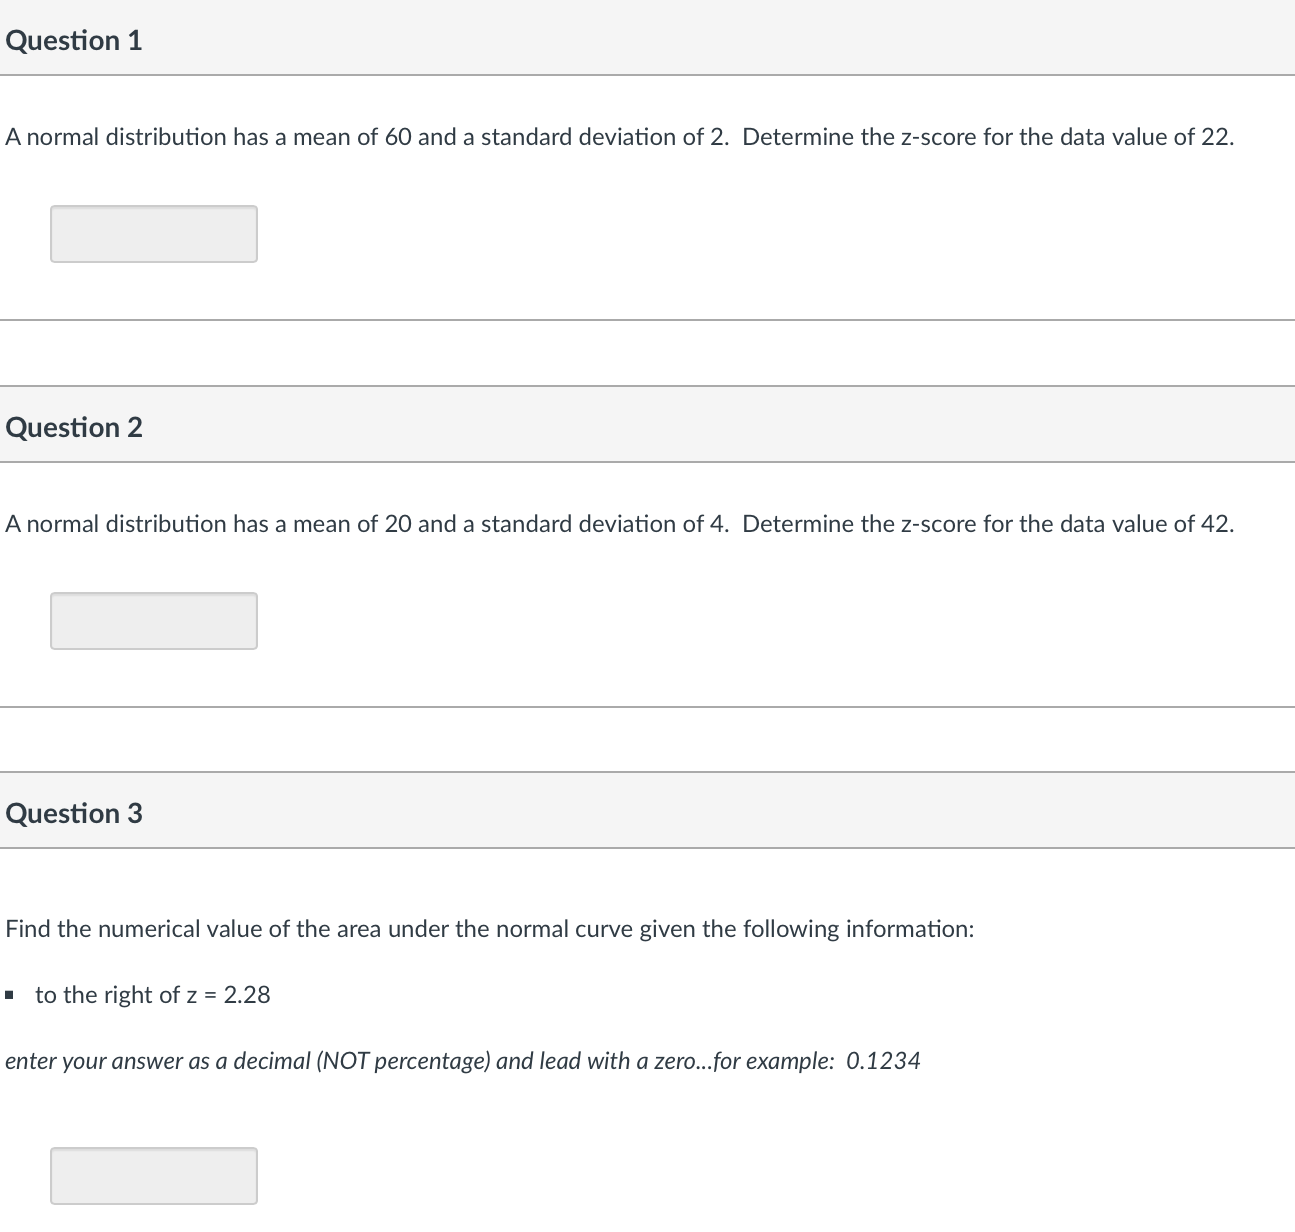
Task: Click the Question 2 problem statement text
Action: tap(618, 523)
